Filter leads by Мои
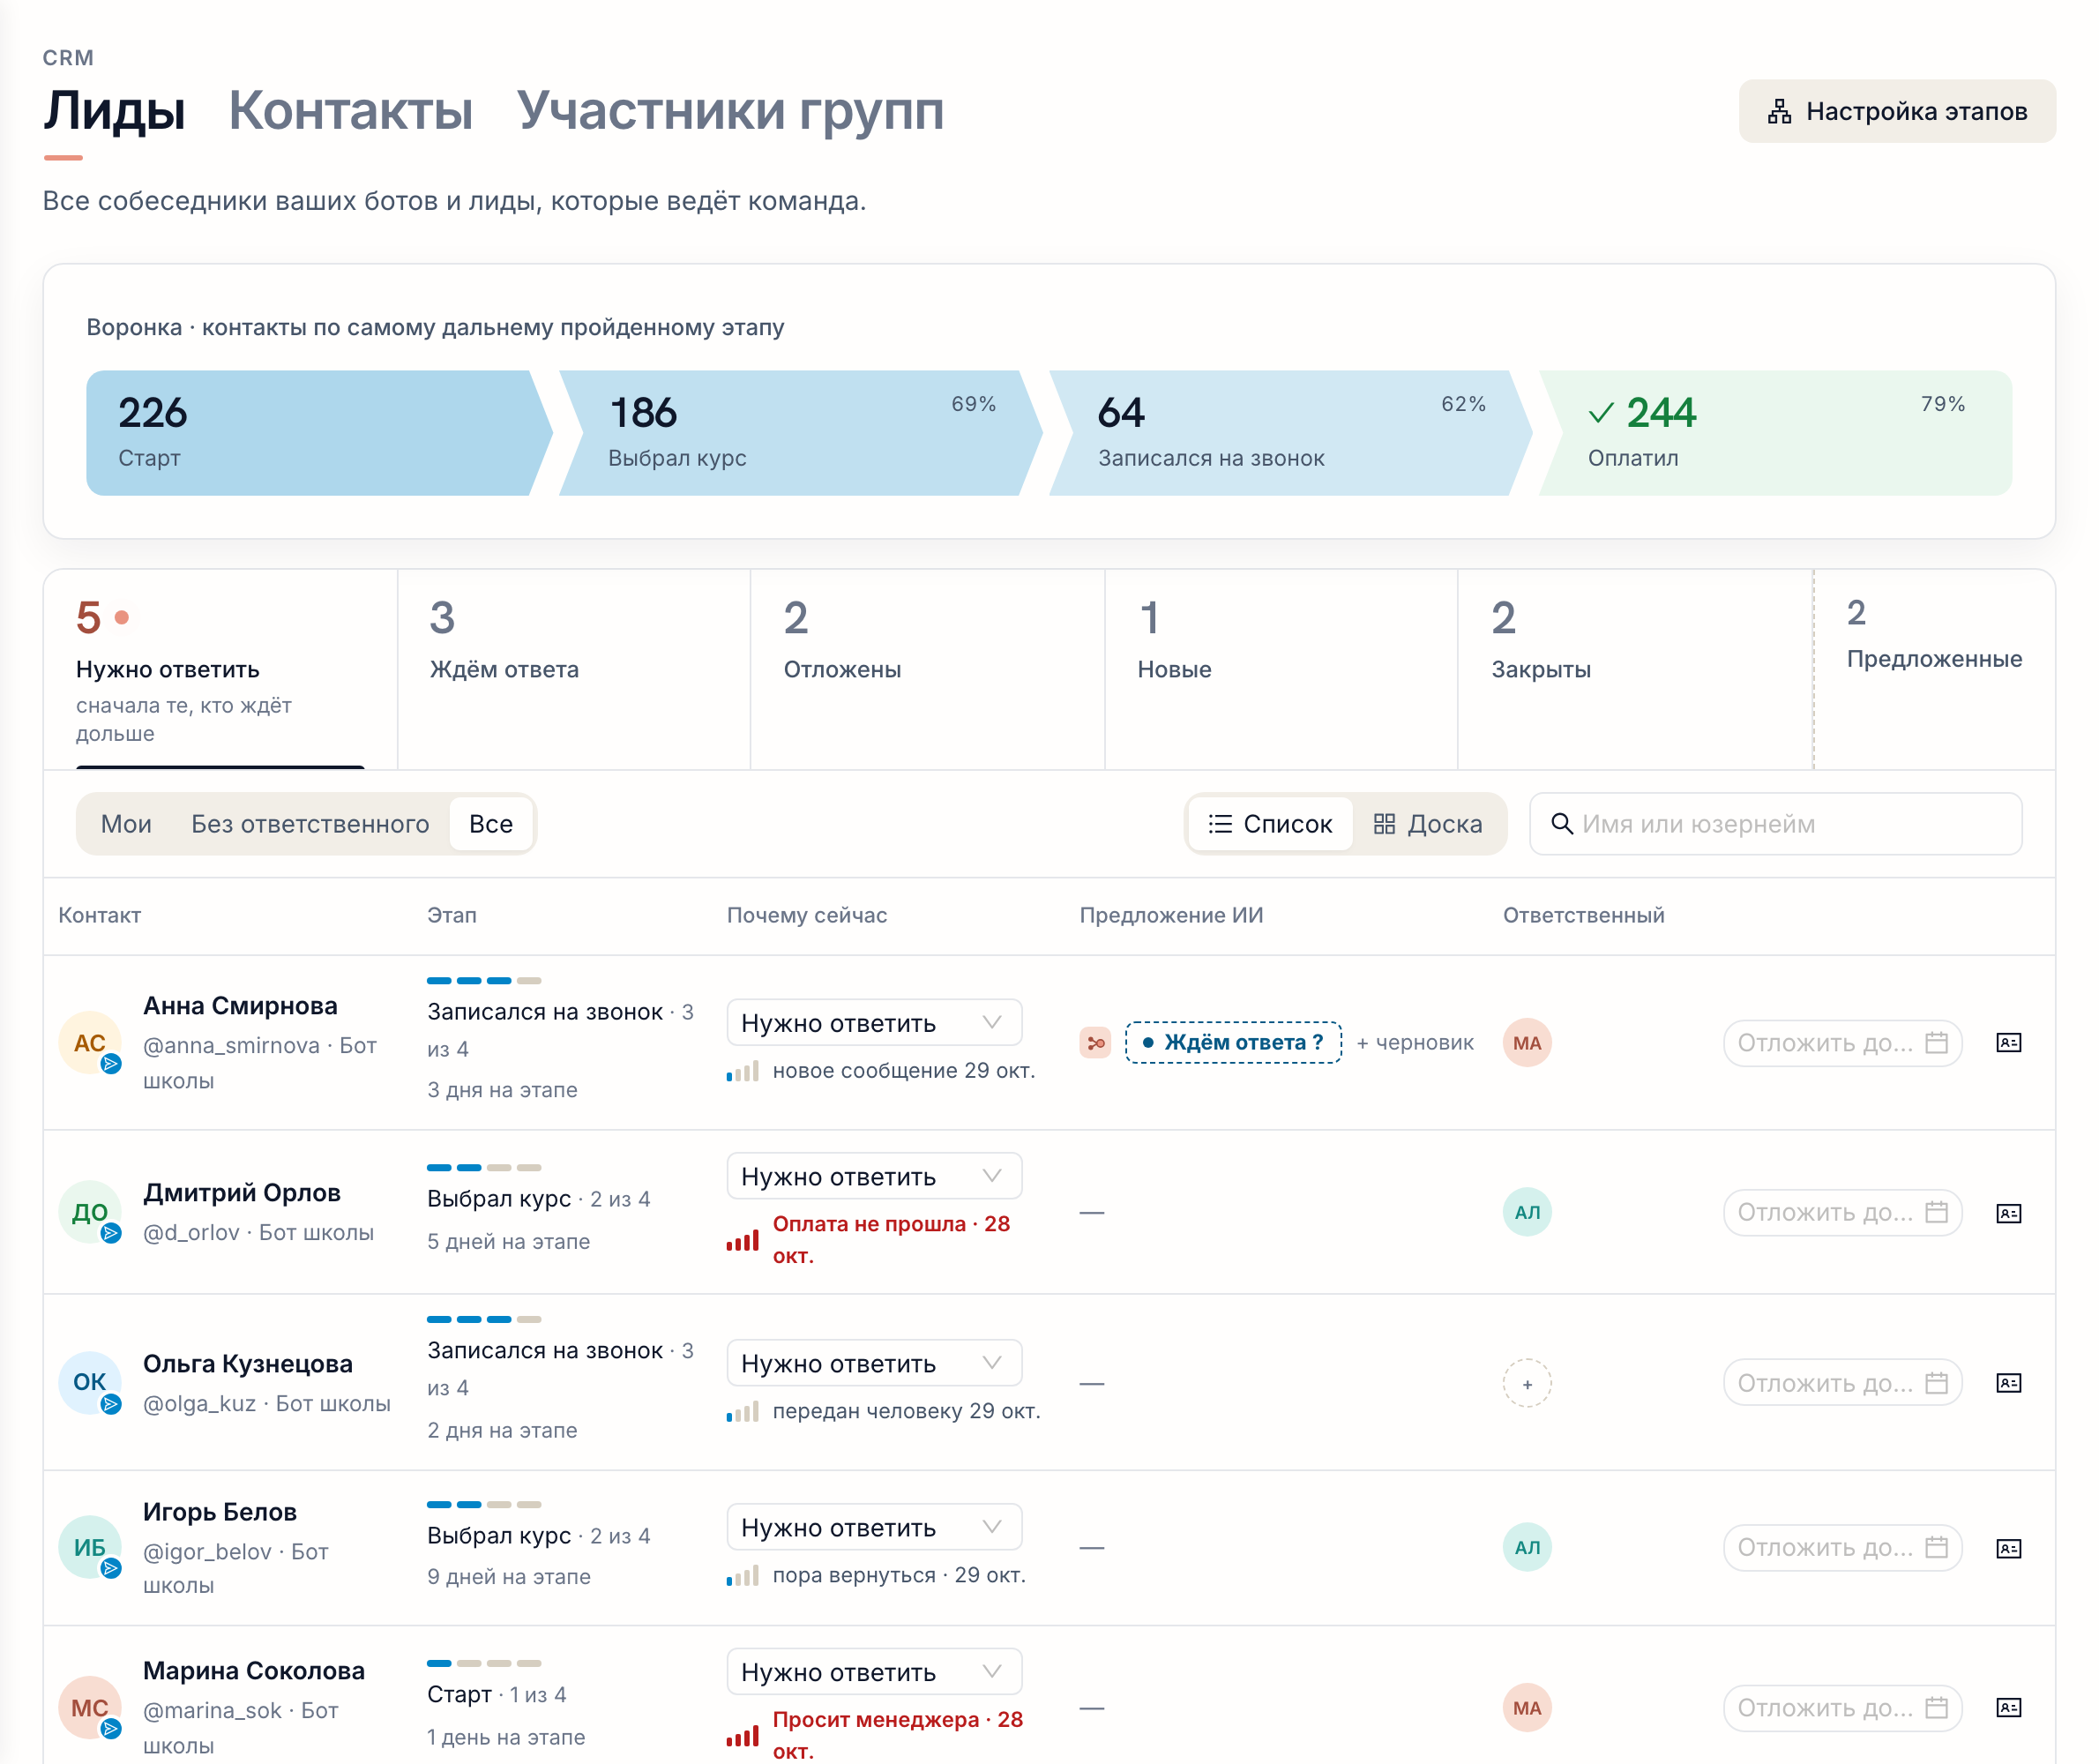The height and width of the screenshot is (1764, 2099). point(126,824)
